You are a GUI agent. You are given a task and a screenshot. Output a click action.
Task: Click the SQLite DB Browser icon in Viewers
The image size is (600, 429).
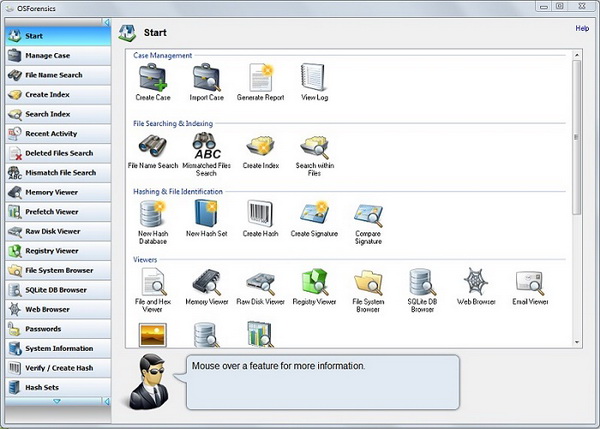421,282
